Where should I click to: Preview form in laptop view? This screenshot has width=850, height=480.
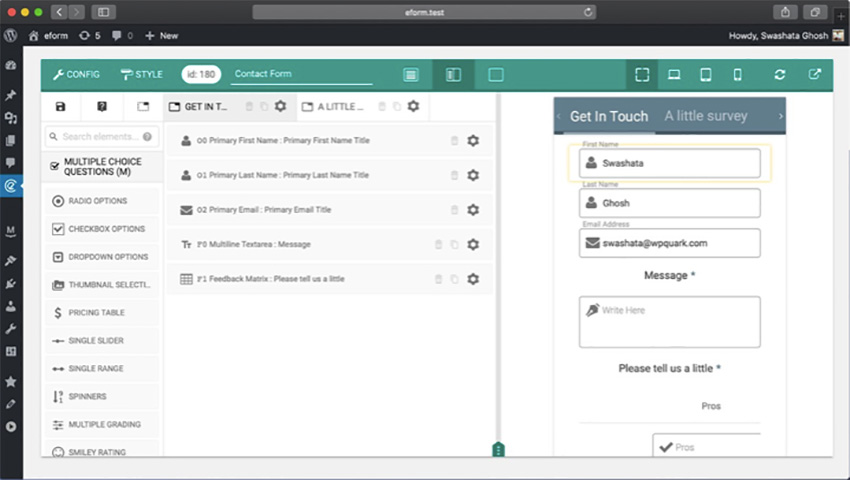pyautogui.click(x=674, y=75)
